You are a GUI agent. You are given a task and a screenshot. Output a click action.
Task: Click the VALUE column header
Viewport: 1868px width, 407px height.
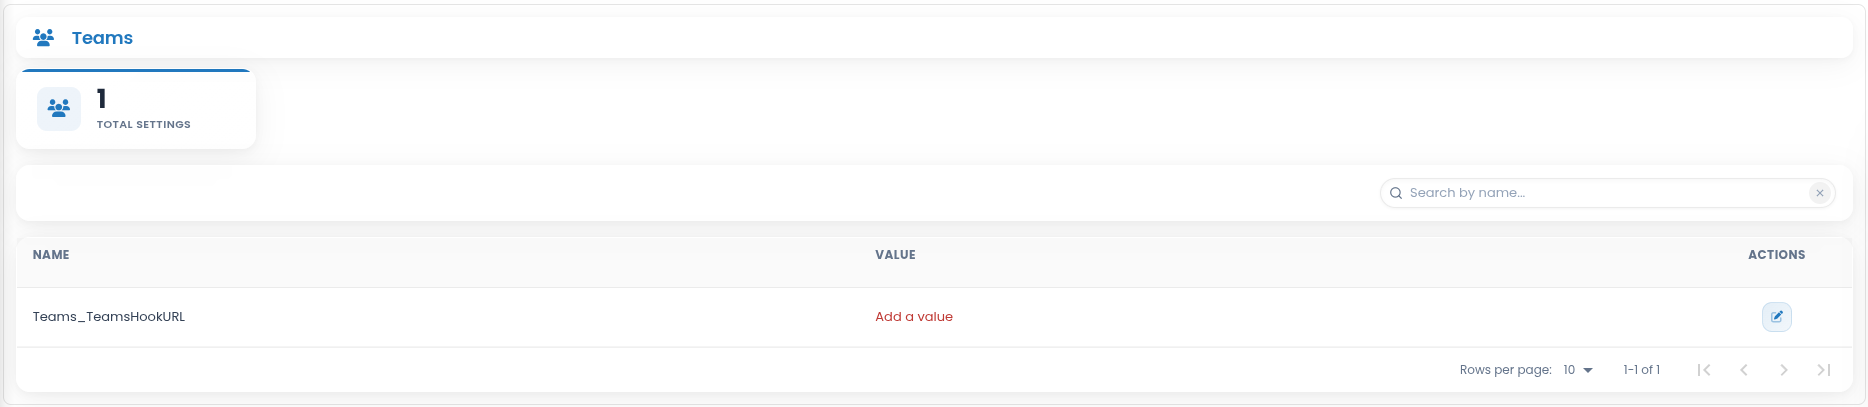coord(895,255)
